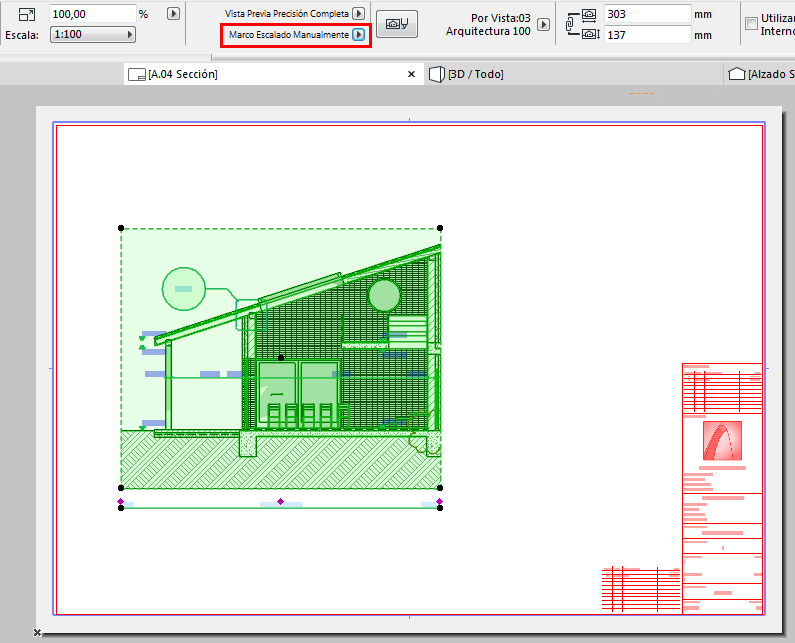
Task: Click the 303 mm width field
Action: (647, 14)
